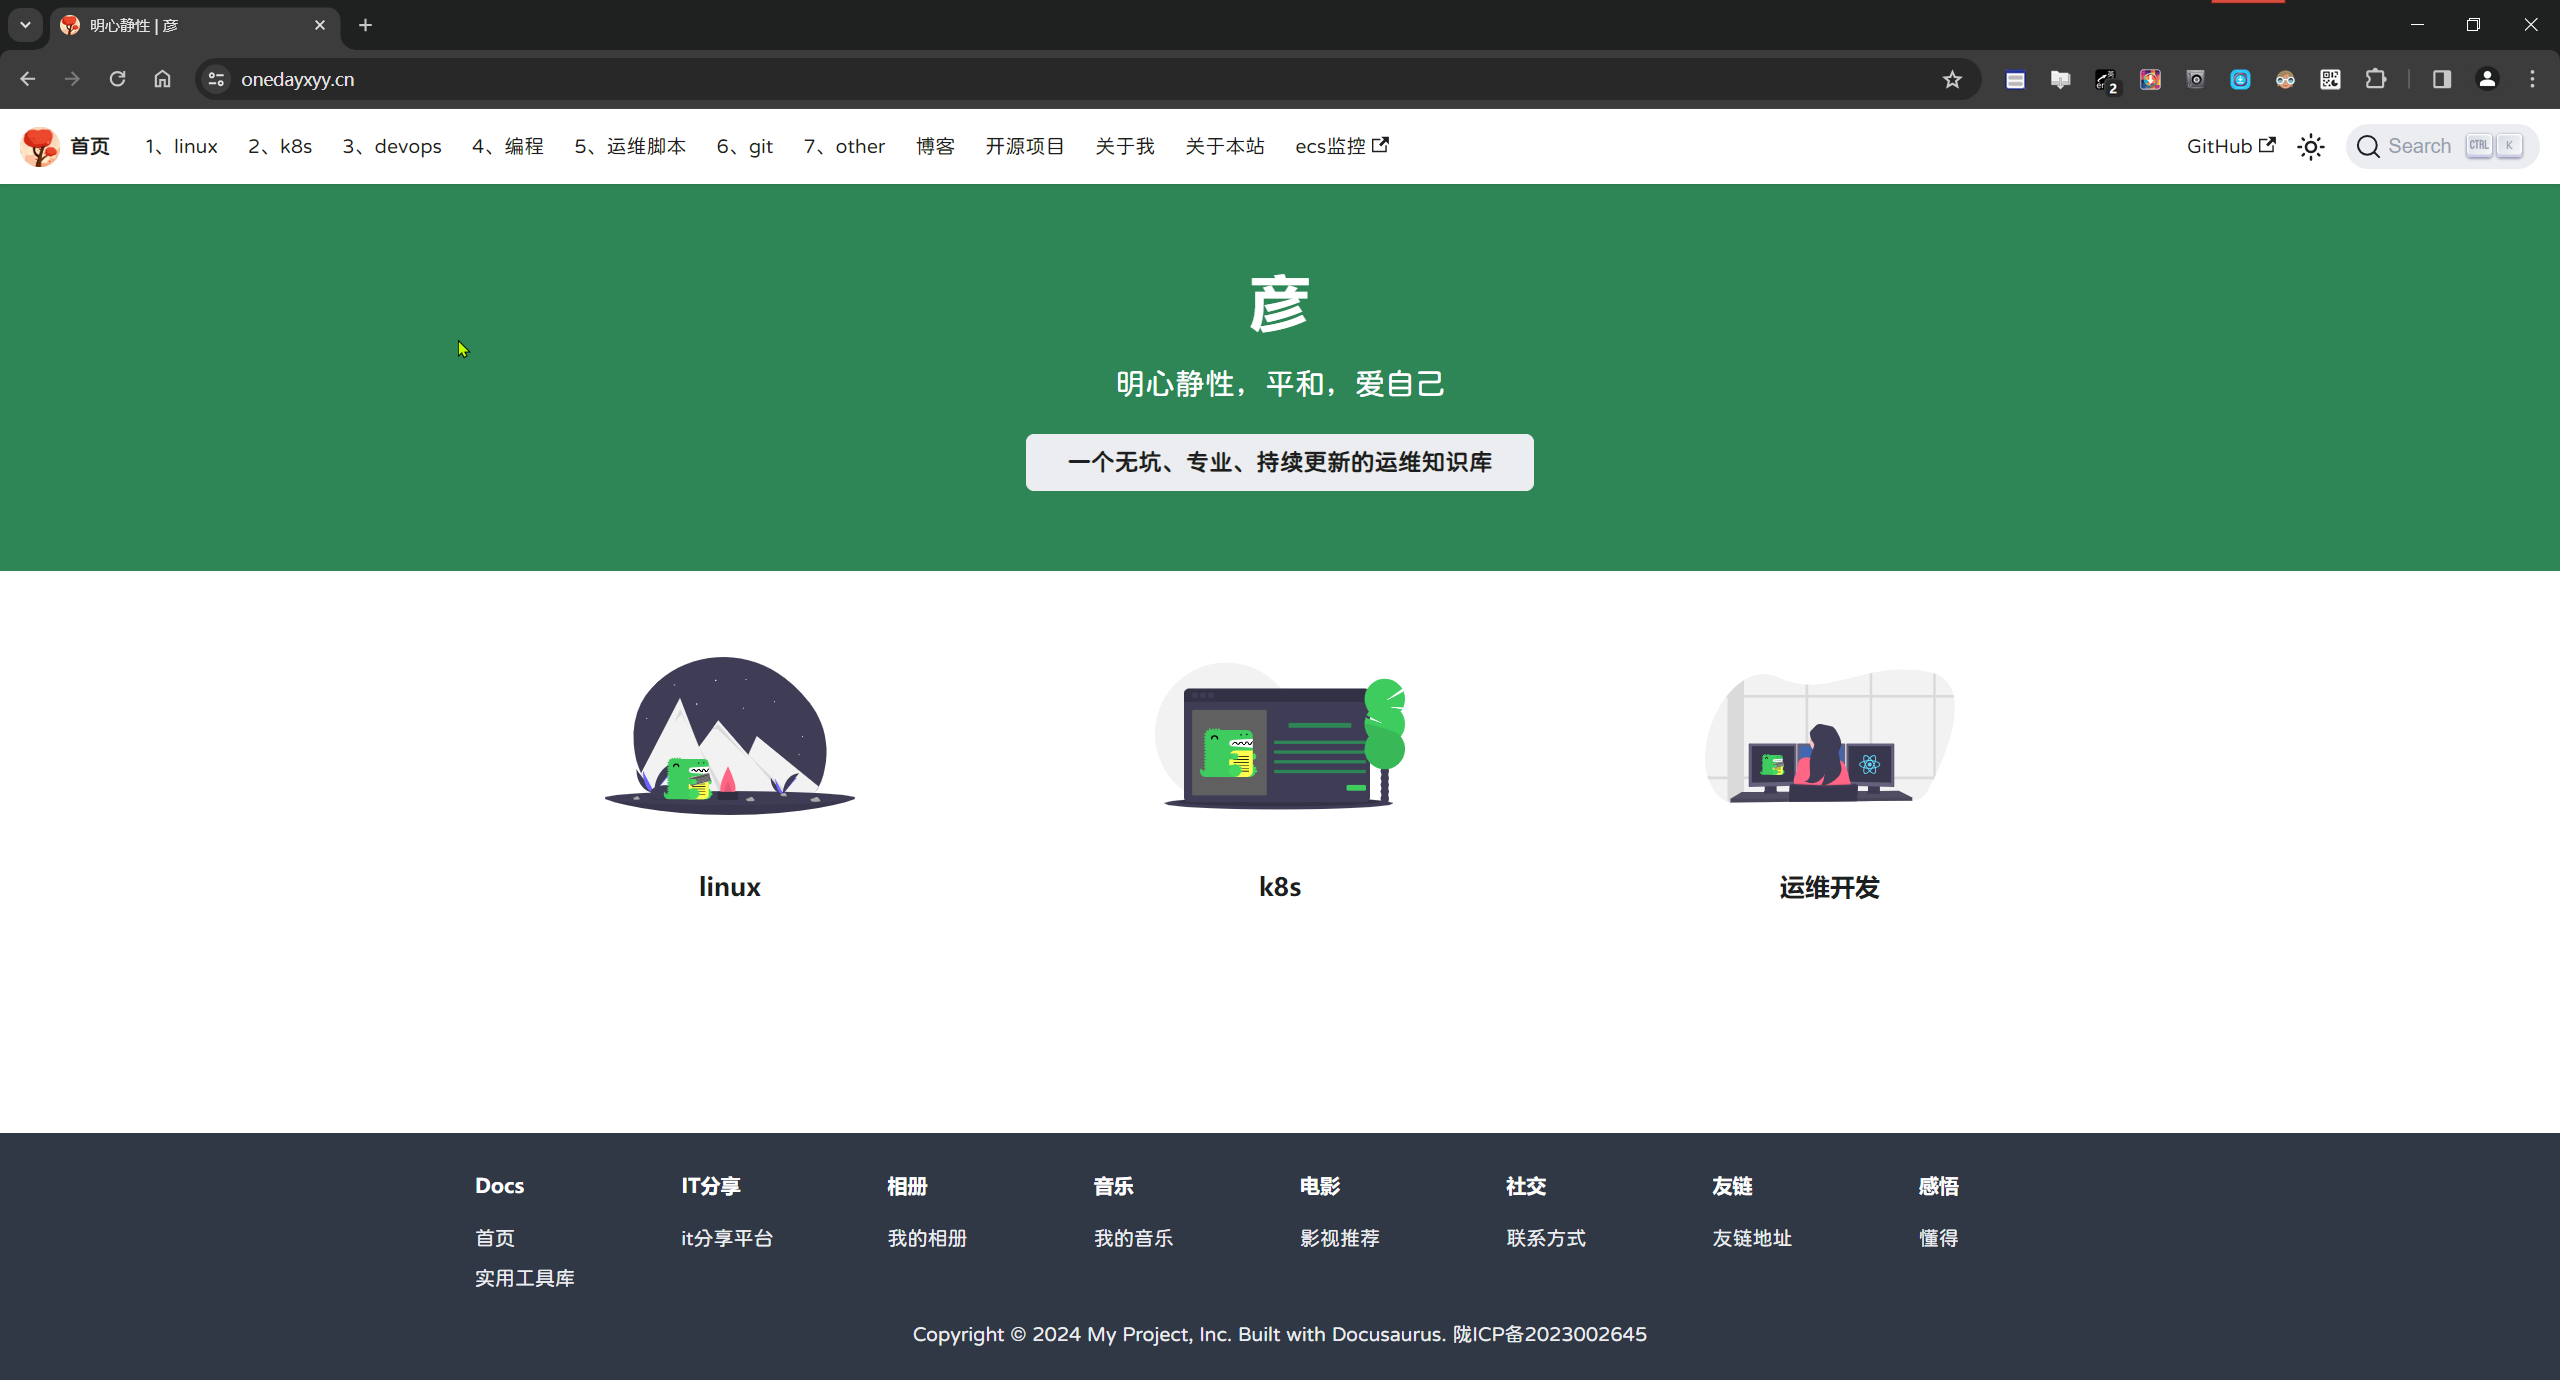Click the red tree site logo
Viewport: 2560px width, 1380px height.
(40, 147)
